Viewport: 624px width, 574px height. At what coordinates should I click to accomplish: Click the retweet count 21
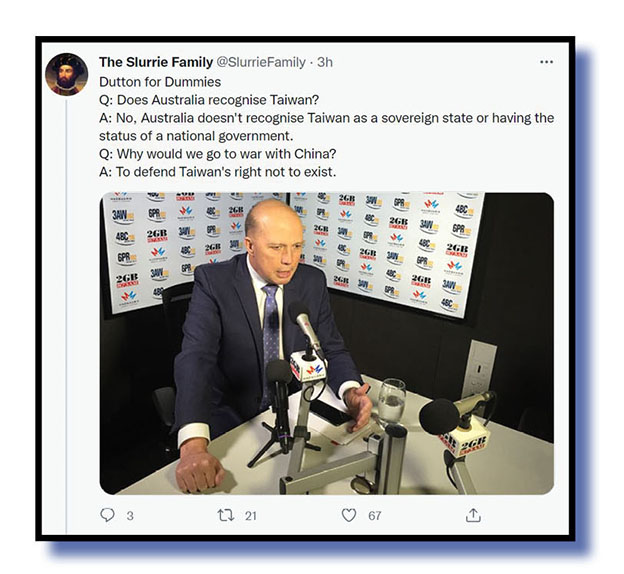click(250, 516)
